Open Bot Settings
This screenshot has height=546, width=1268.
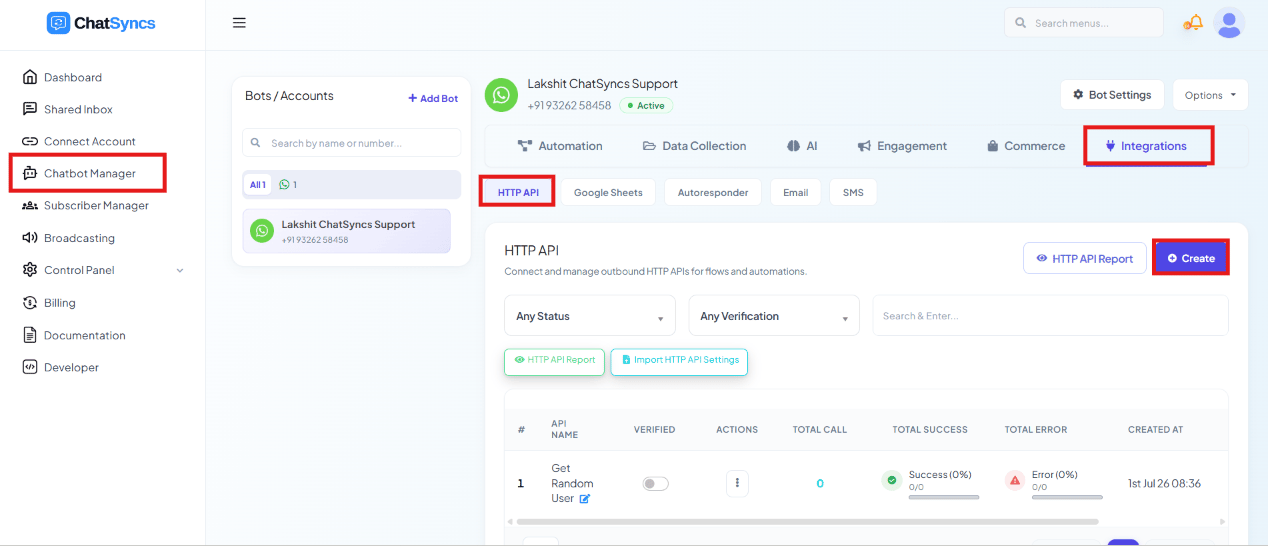point(1112,95)
